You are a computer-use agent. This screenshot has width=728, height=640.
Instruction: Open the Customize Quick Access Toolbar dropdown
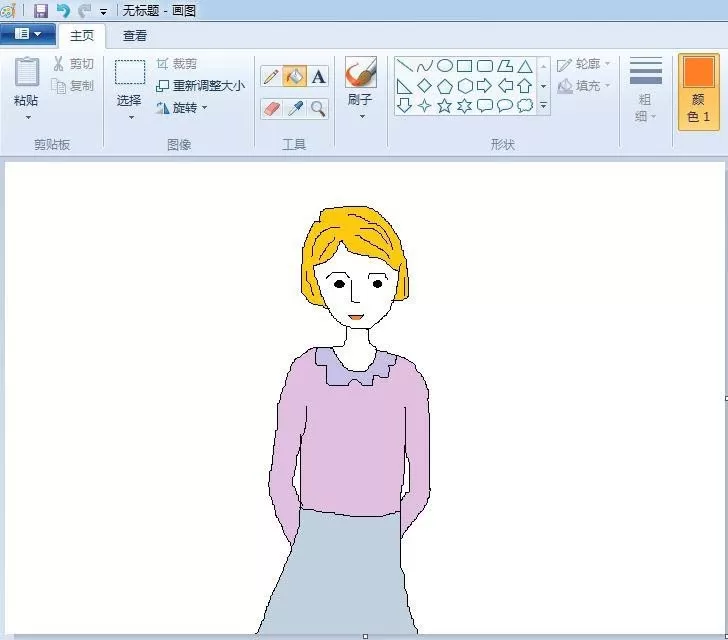tap(104, 11)
